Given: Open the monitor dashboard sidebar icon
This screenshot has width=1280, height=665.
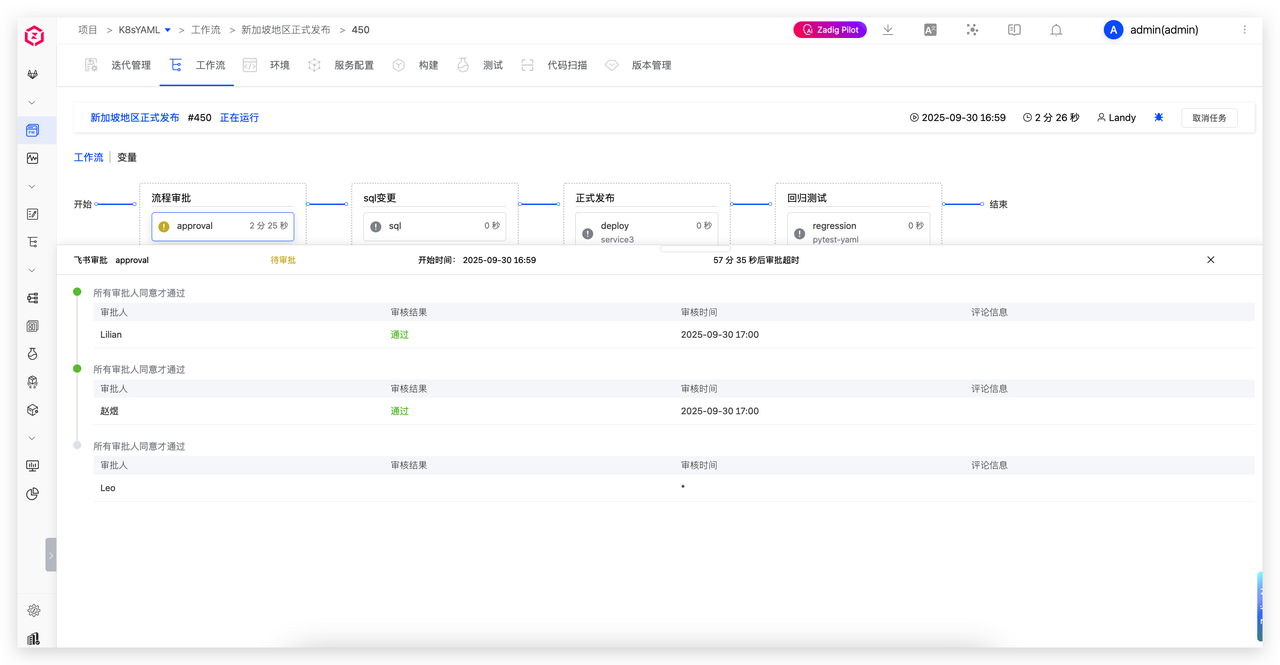Looking at the screenshot, I should 33,466.
